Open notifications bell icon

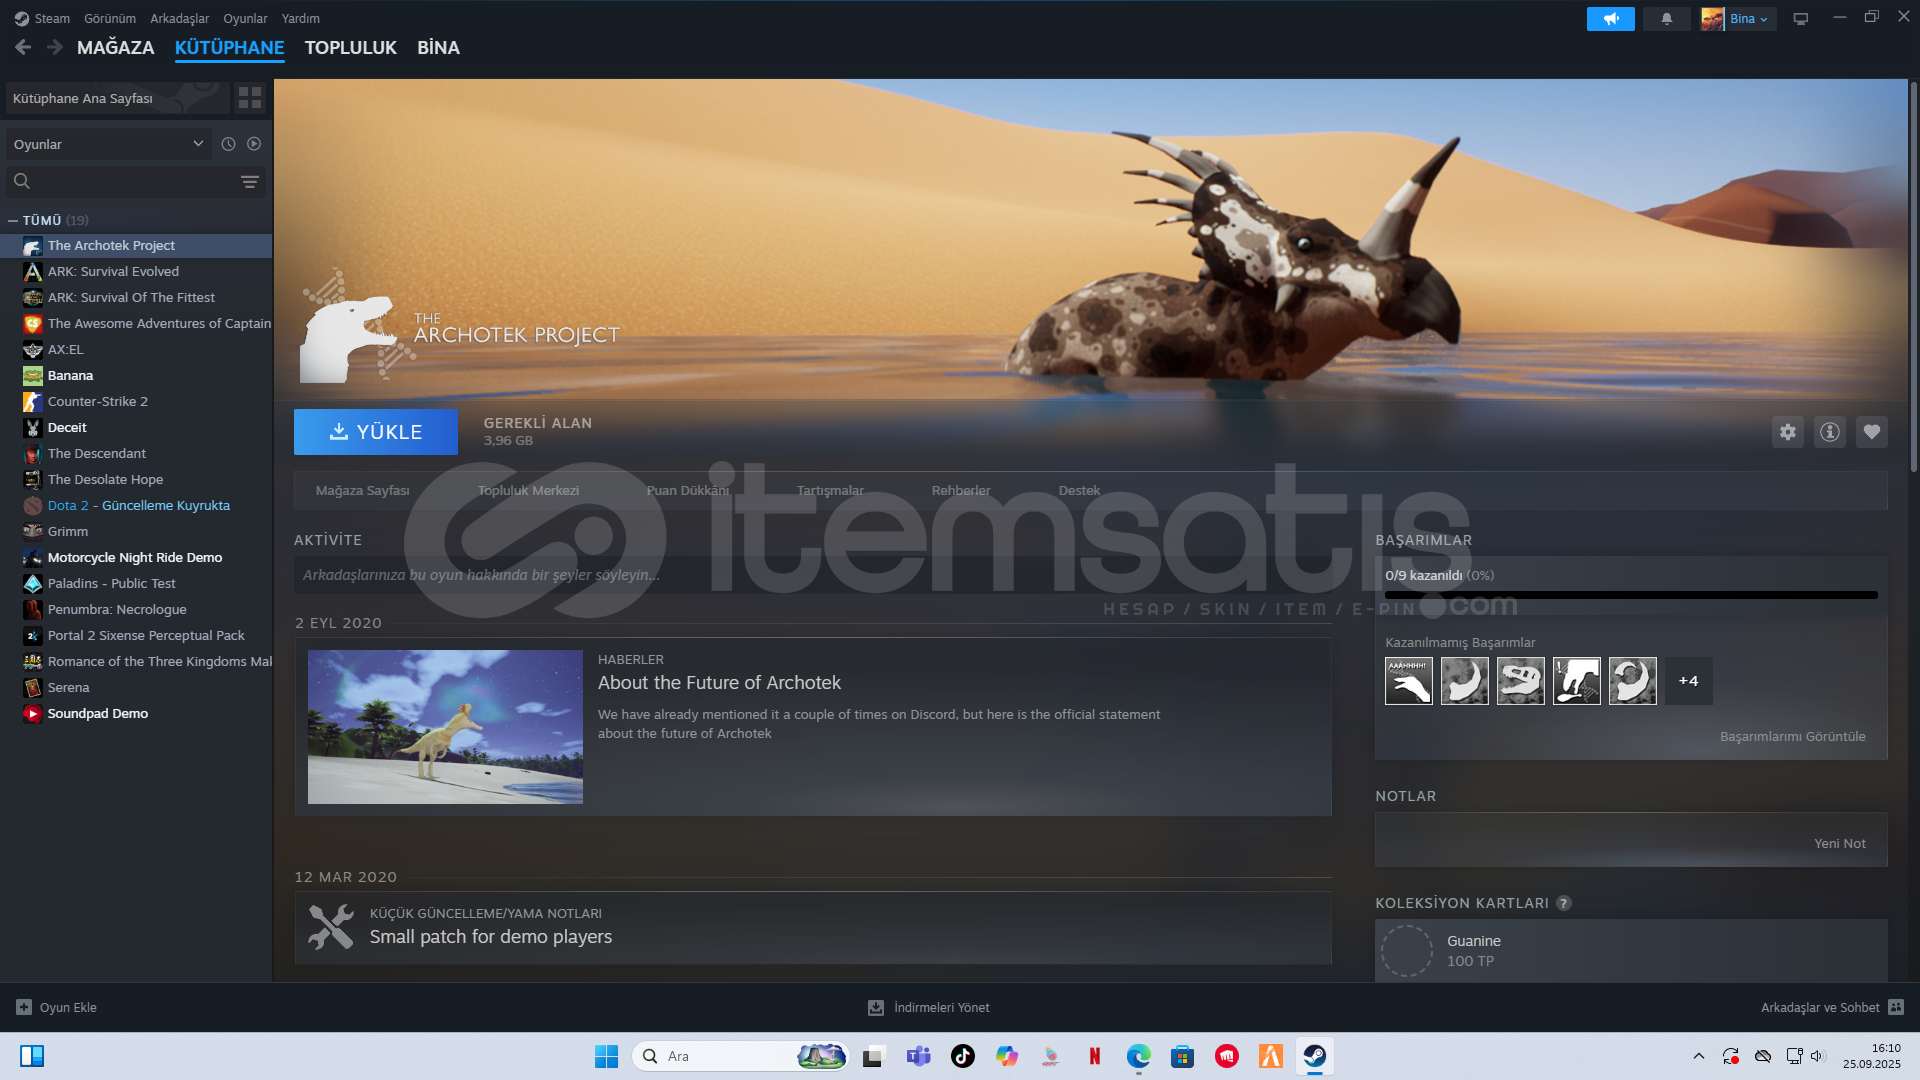pyautogui.click(x=1666, y=19)
